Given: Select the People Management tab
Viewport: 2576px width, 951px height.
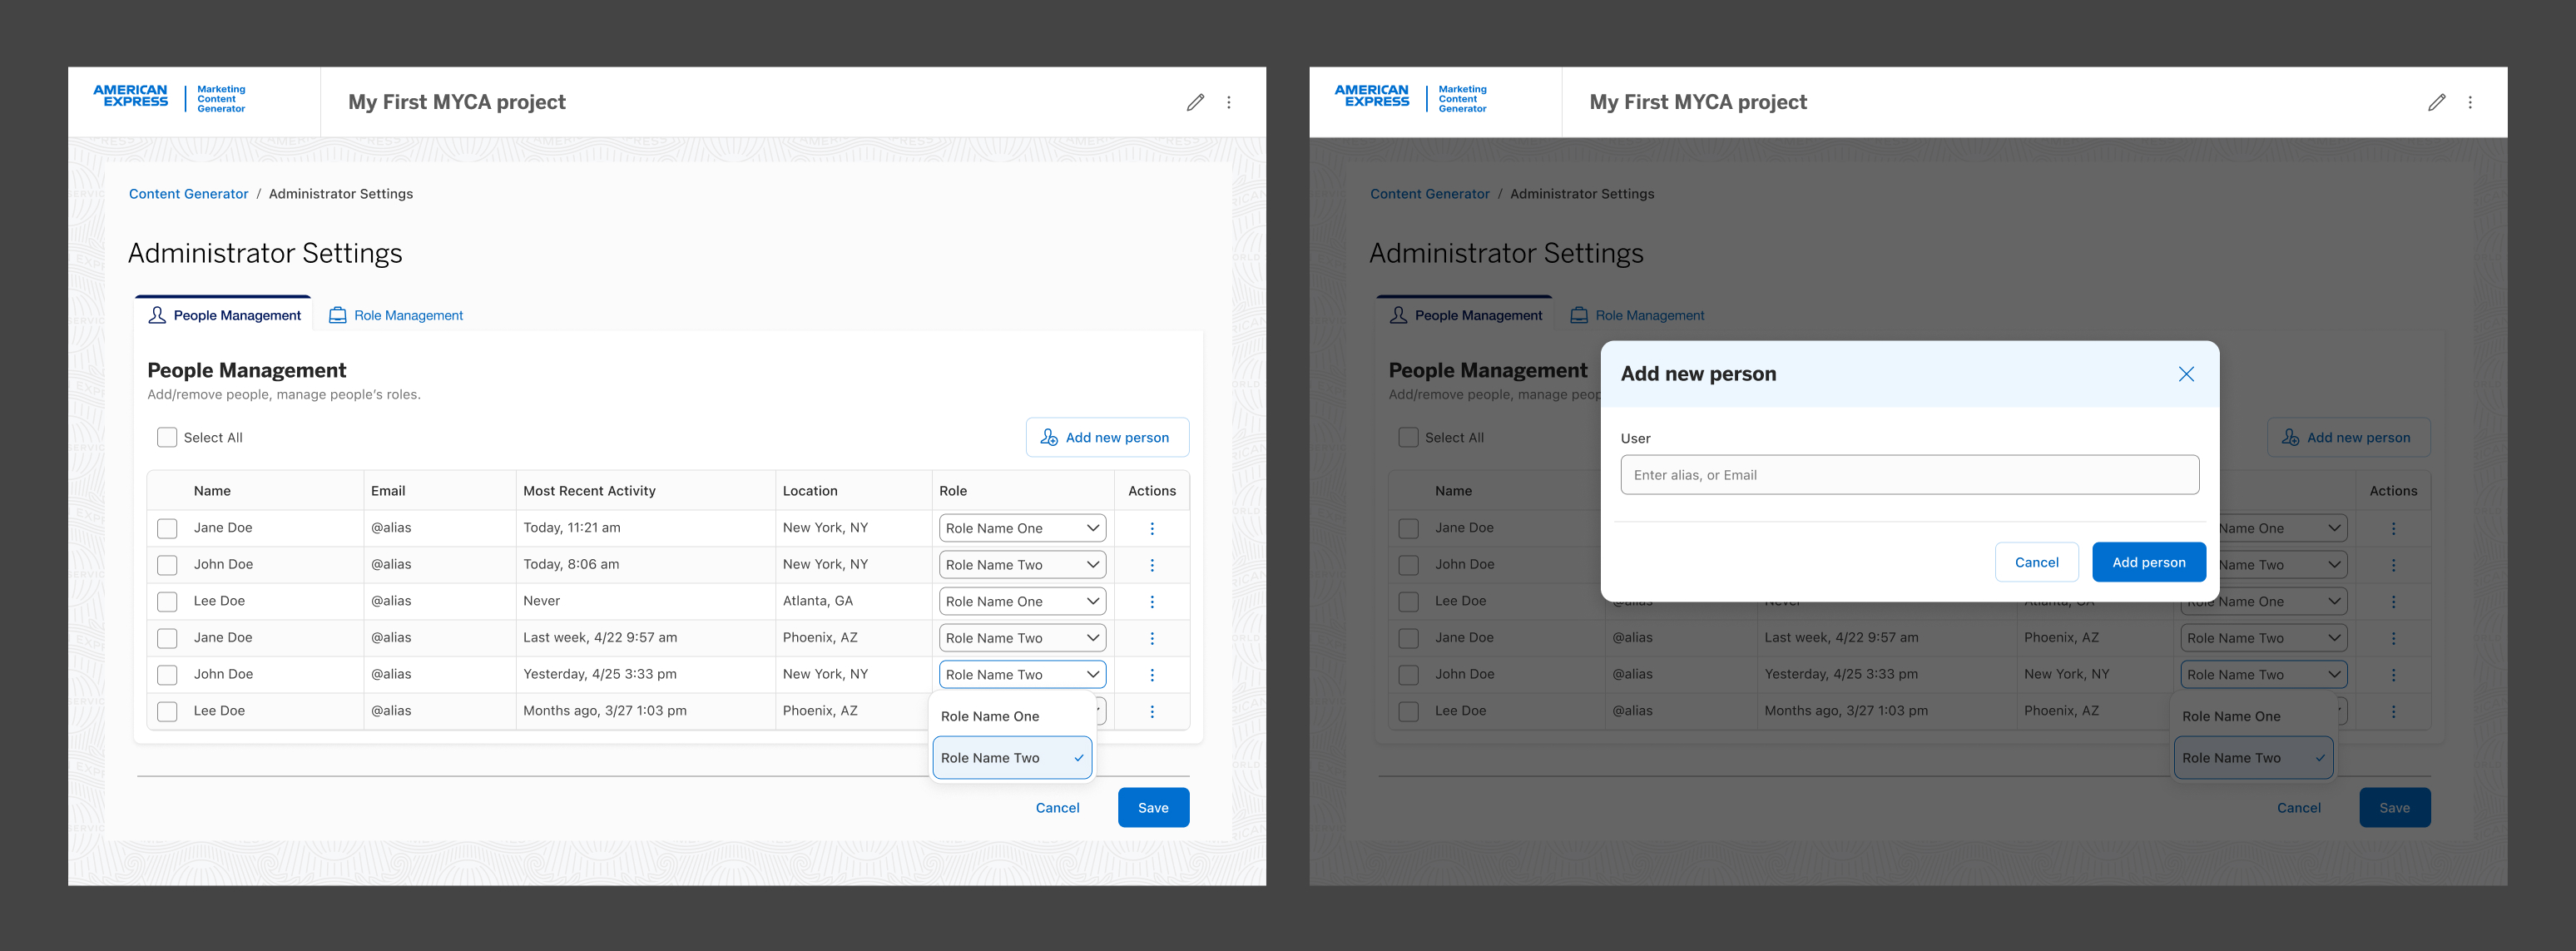Looking at the screenshot, I should (x=236, y=314).
